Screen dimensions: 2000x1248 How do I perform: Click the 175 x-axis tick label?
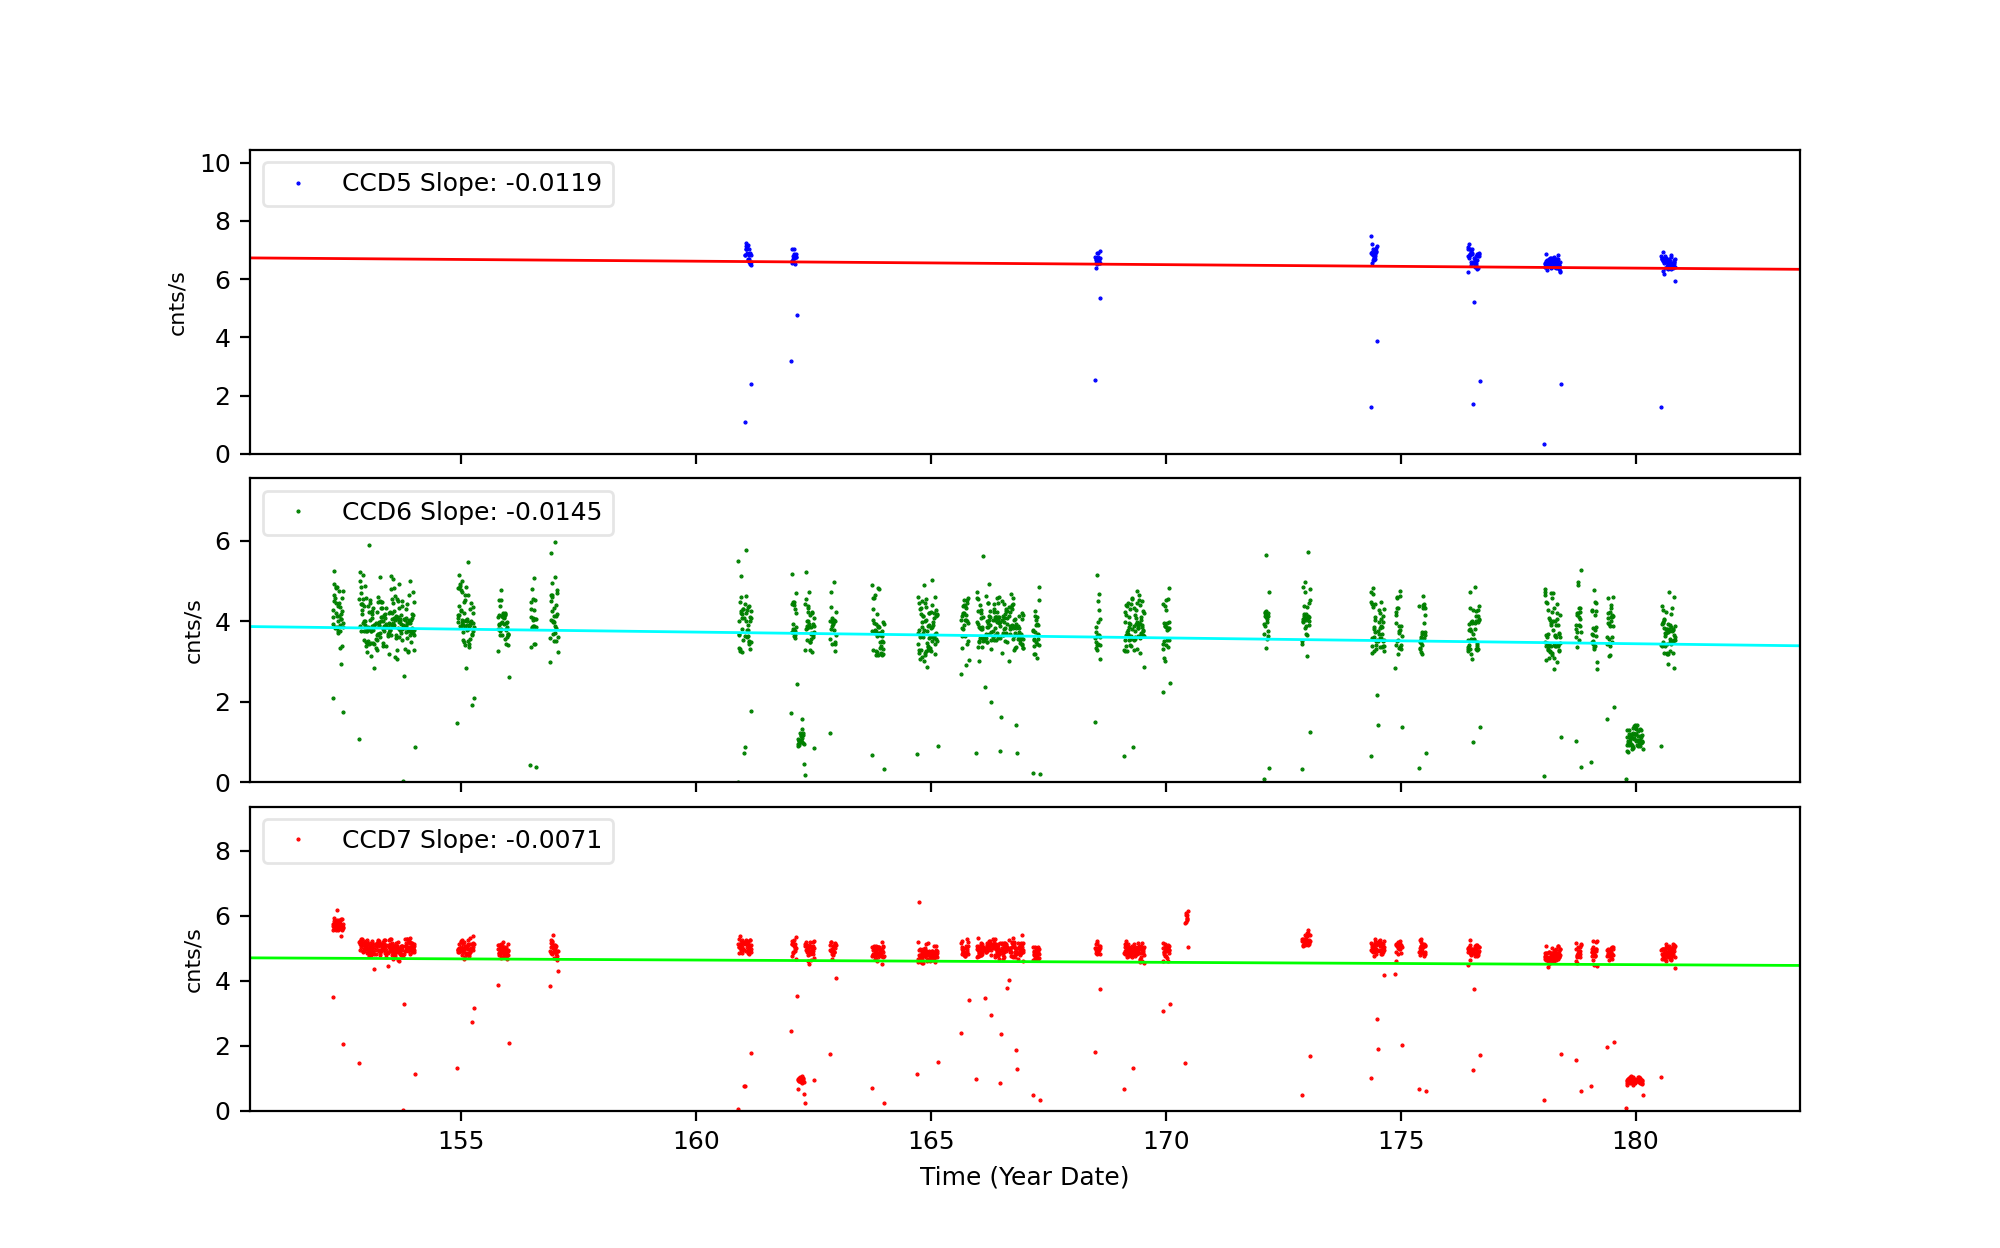tap(1401, 1141)
